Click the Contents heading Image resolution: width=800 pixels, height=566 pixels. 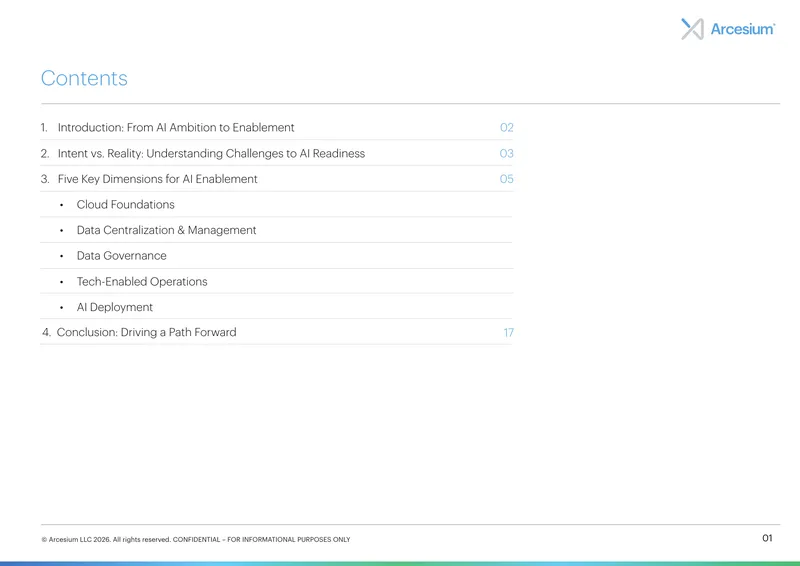(84, 78)
